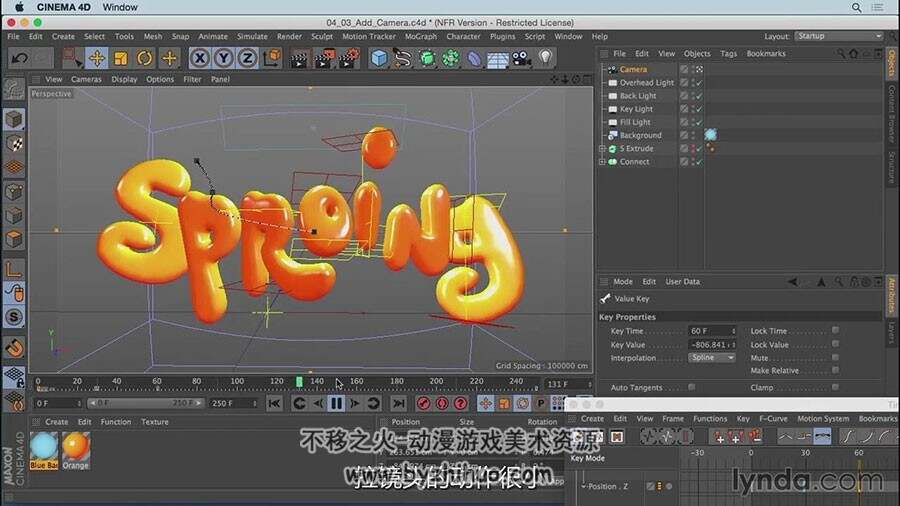
Task: Select the Live Selection tool
Action: [x=72, y=58]
